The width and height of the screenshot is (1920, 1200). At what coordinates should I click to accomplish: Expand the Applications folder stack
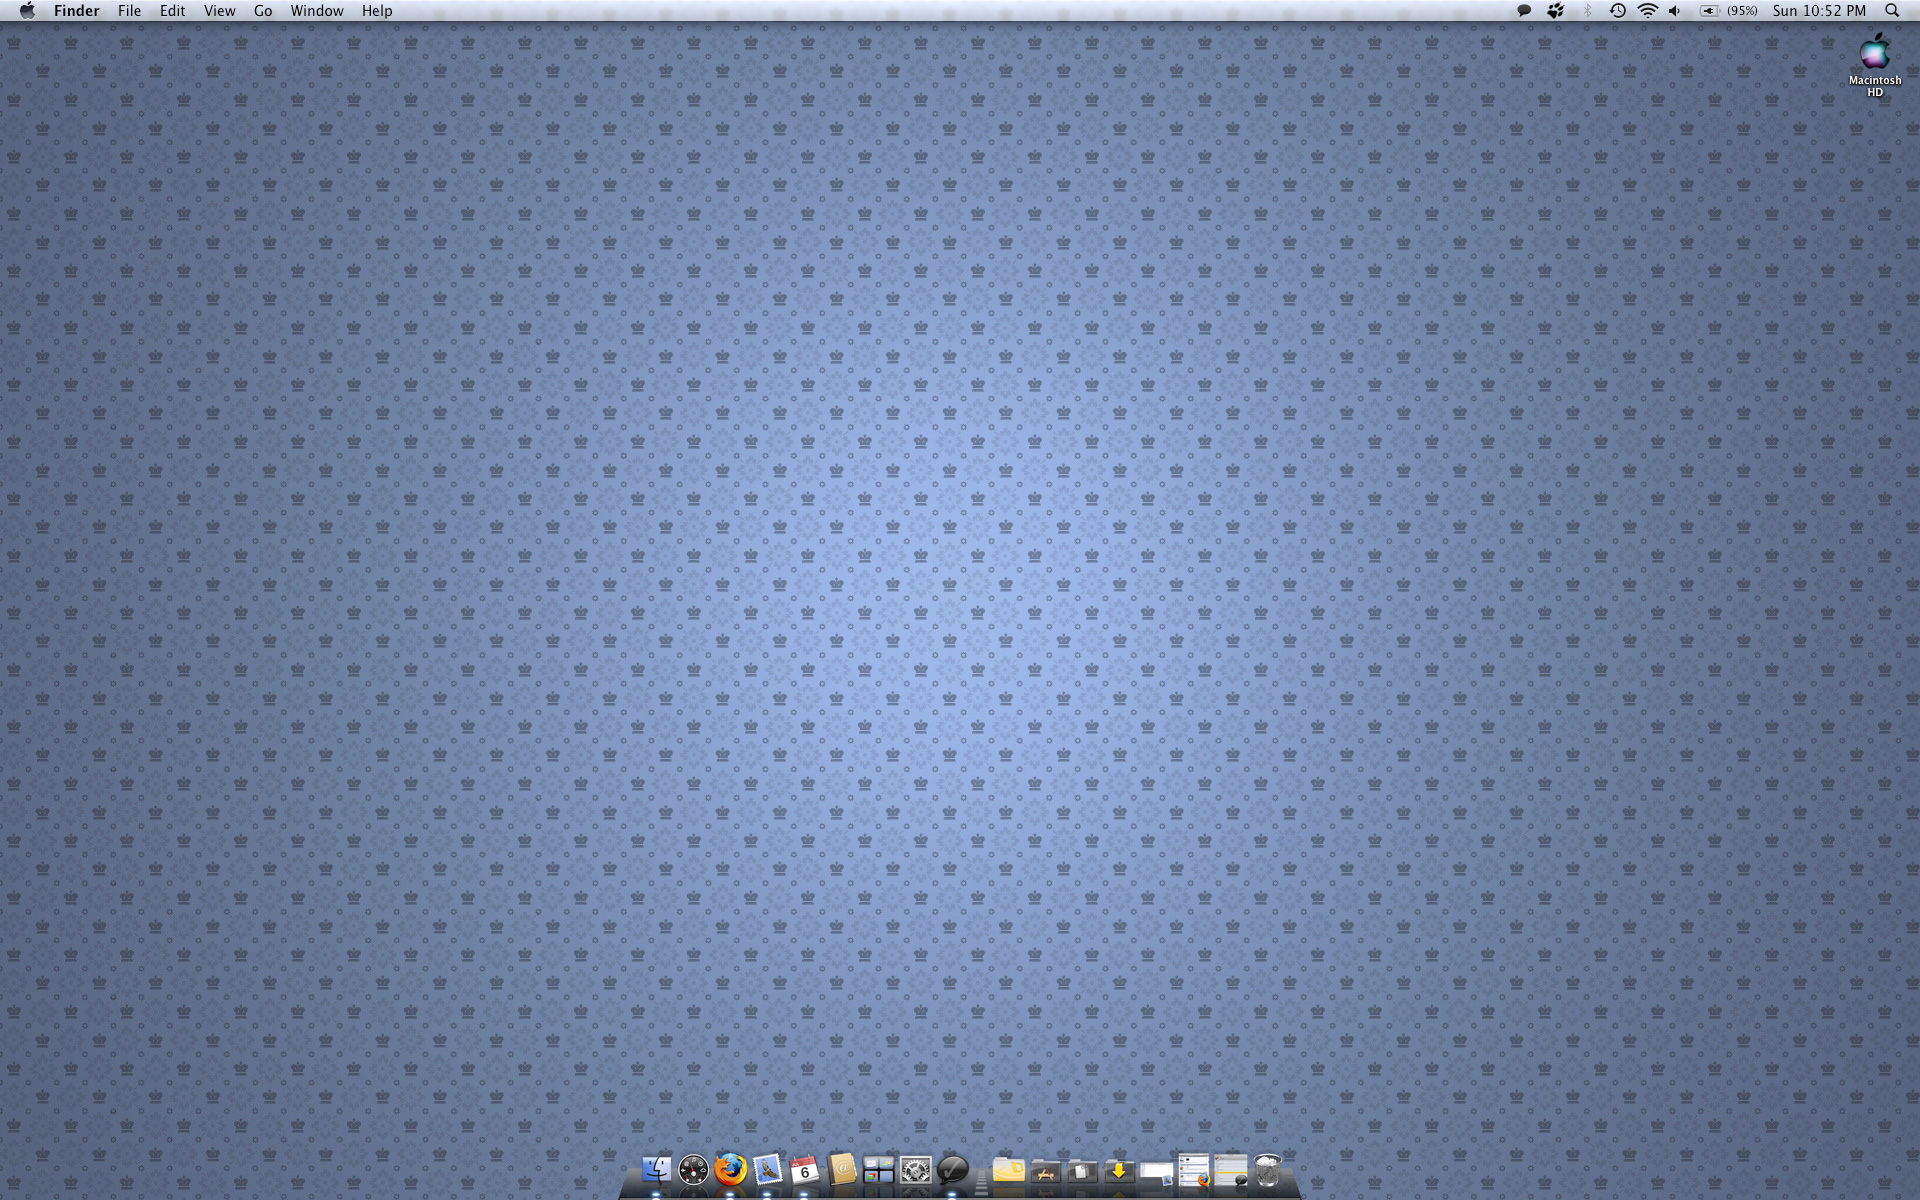click(1045, 1170)
